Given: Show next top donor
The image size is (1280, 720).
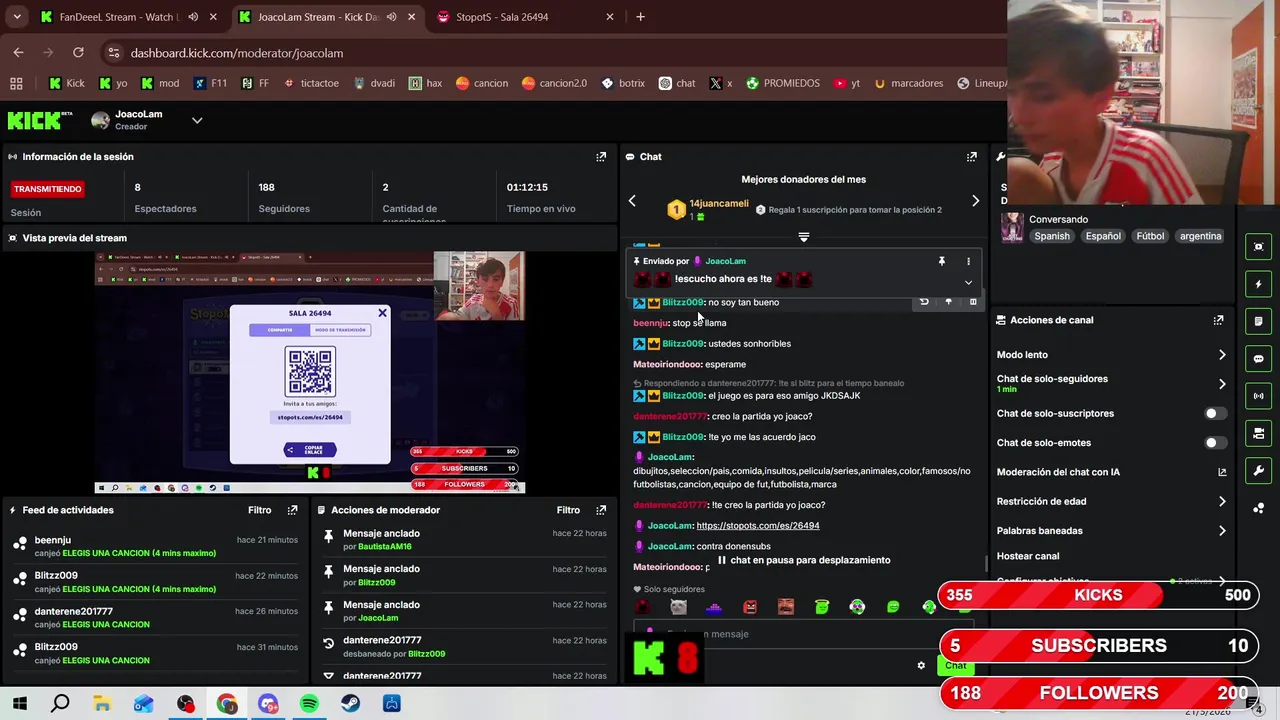Looking at the screenshot, I should (x=975, y=201).
